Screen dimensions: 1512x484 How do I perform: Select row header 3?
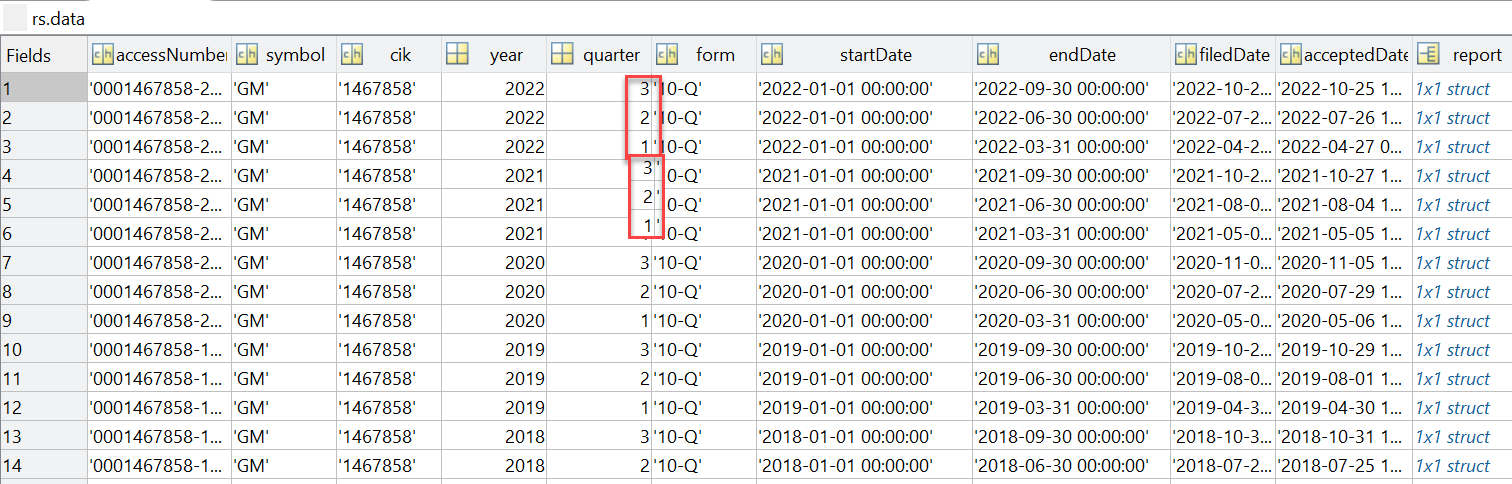(x=43, y=146)
